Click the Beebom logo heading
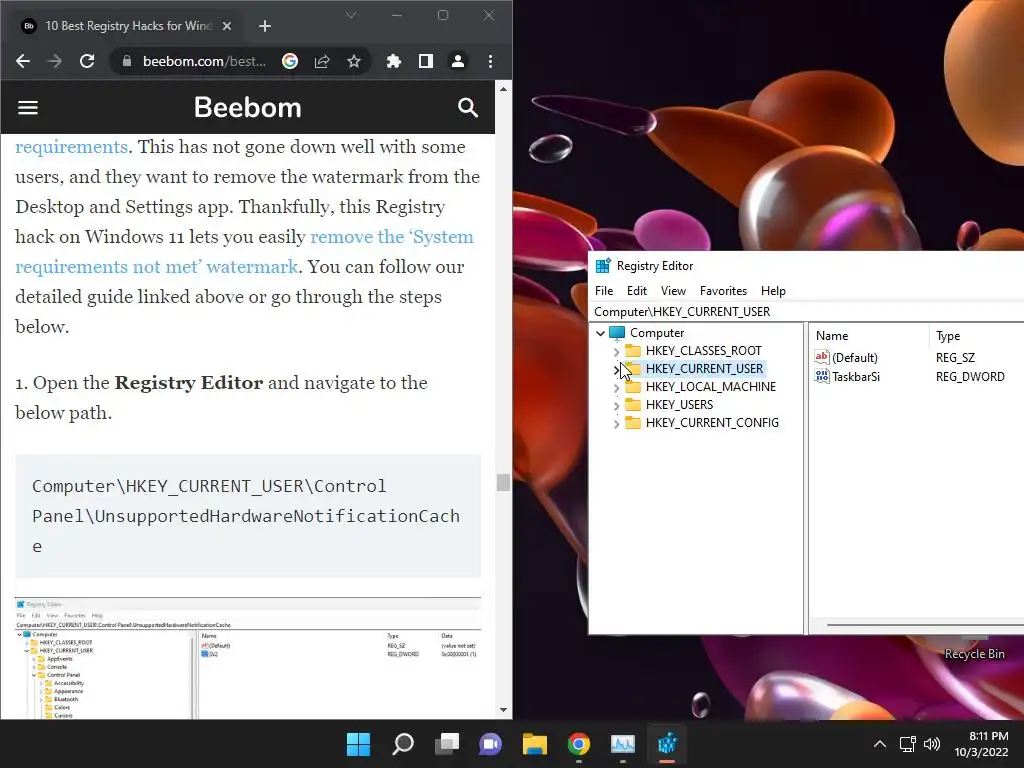 (x=248, y=108)
